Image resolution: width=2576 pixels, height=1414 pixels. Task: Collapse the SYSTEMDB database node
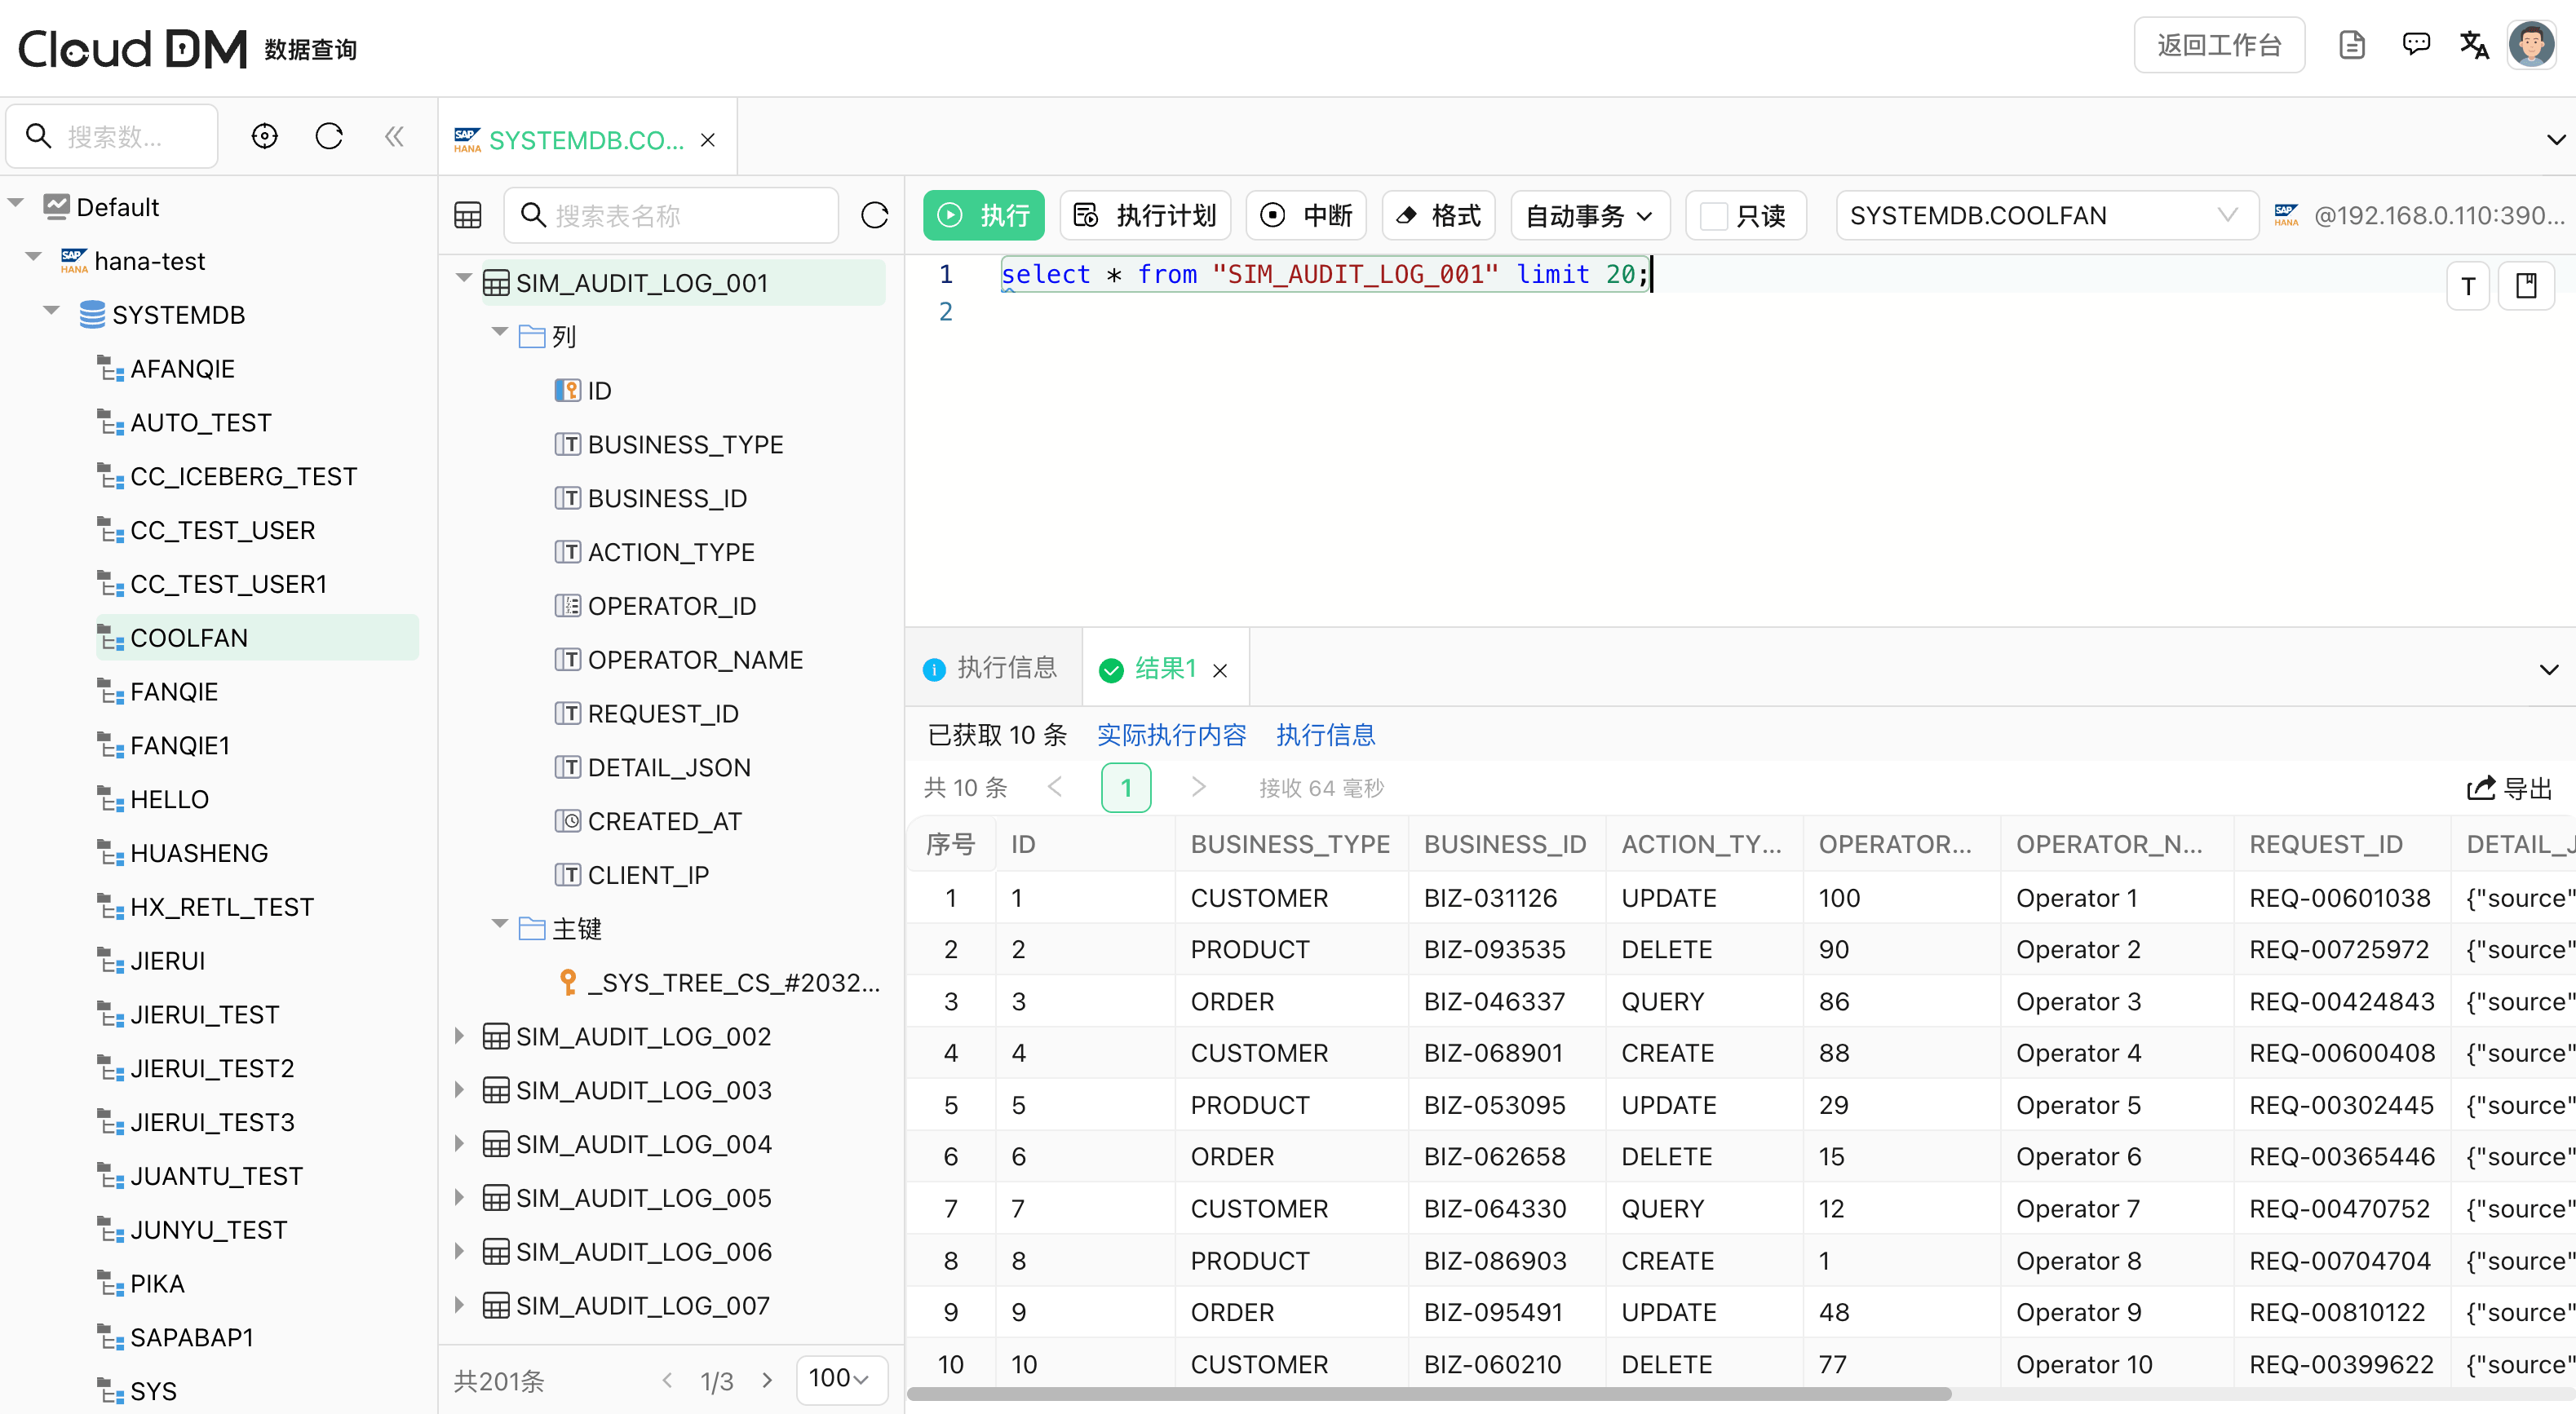pyautogui.click(x=52, y=312)
